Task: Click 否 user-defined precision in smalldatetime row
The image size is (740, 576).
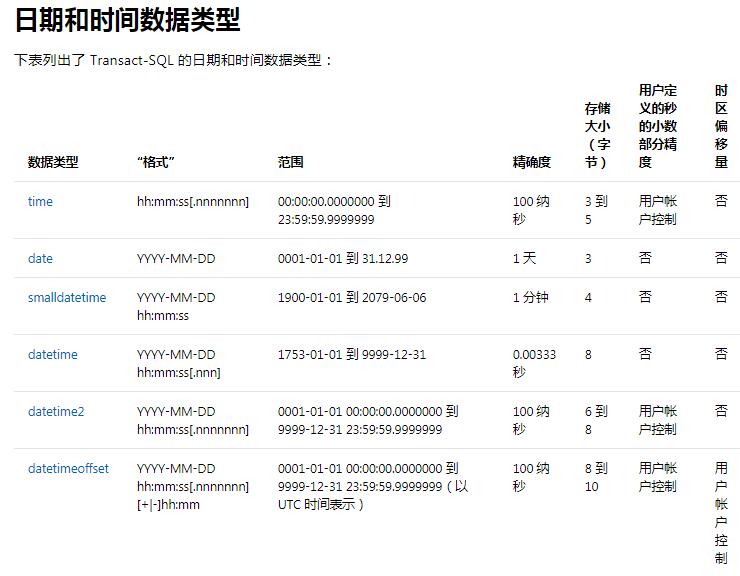Action: coord(645,297)
